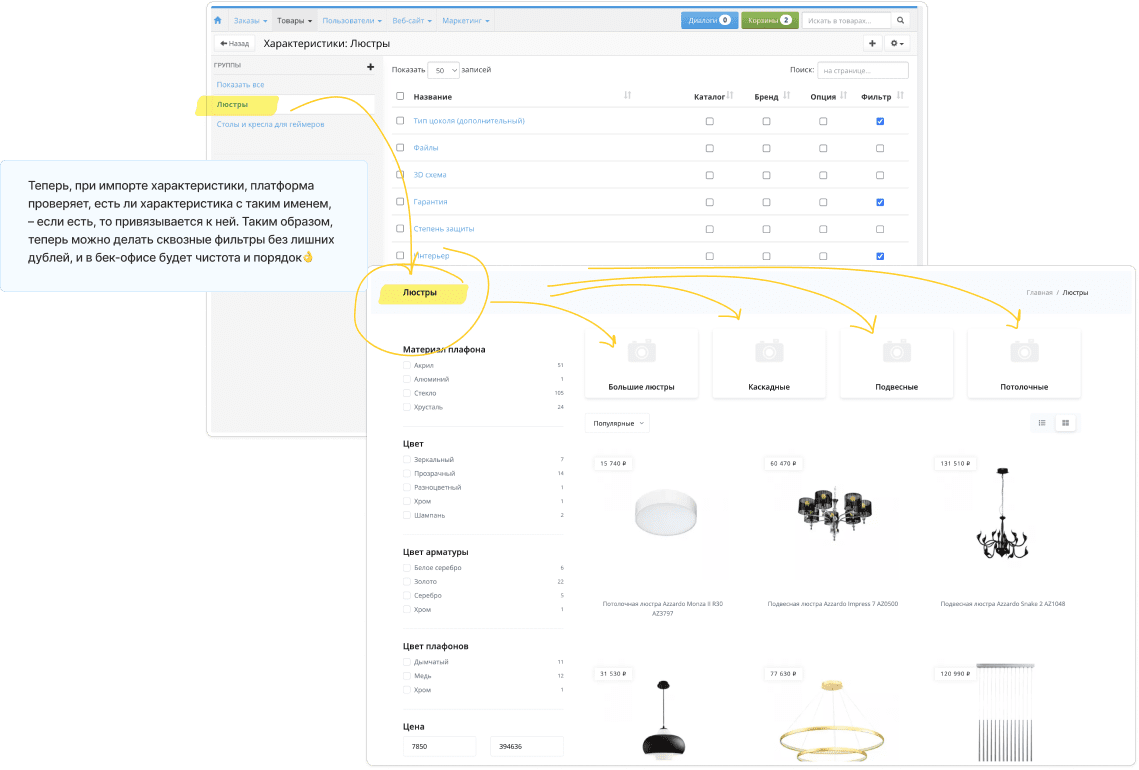Screen dimensions: 1139x770
Task: Click the Диалоги button
Action: tap(709, 20)
